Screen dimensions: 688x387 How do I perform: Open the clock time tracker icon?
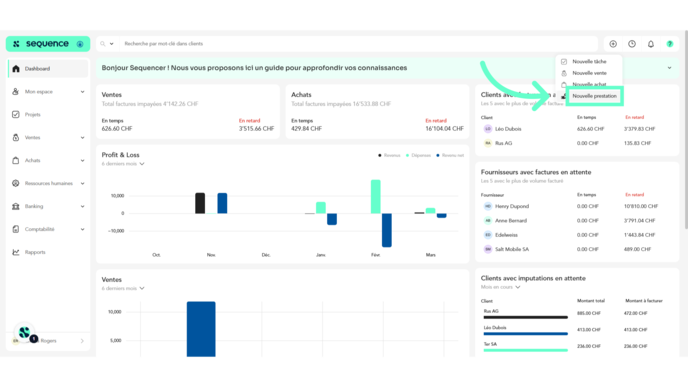click(x=632, y=44)
